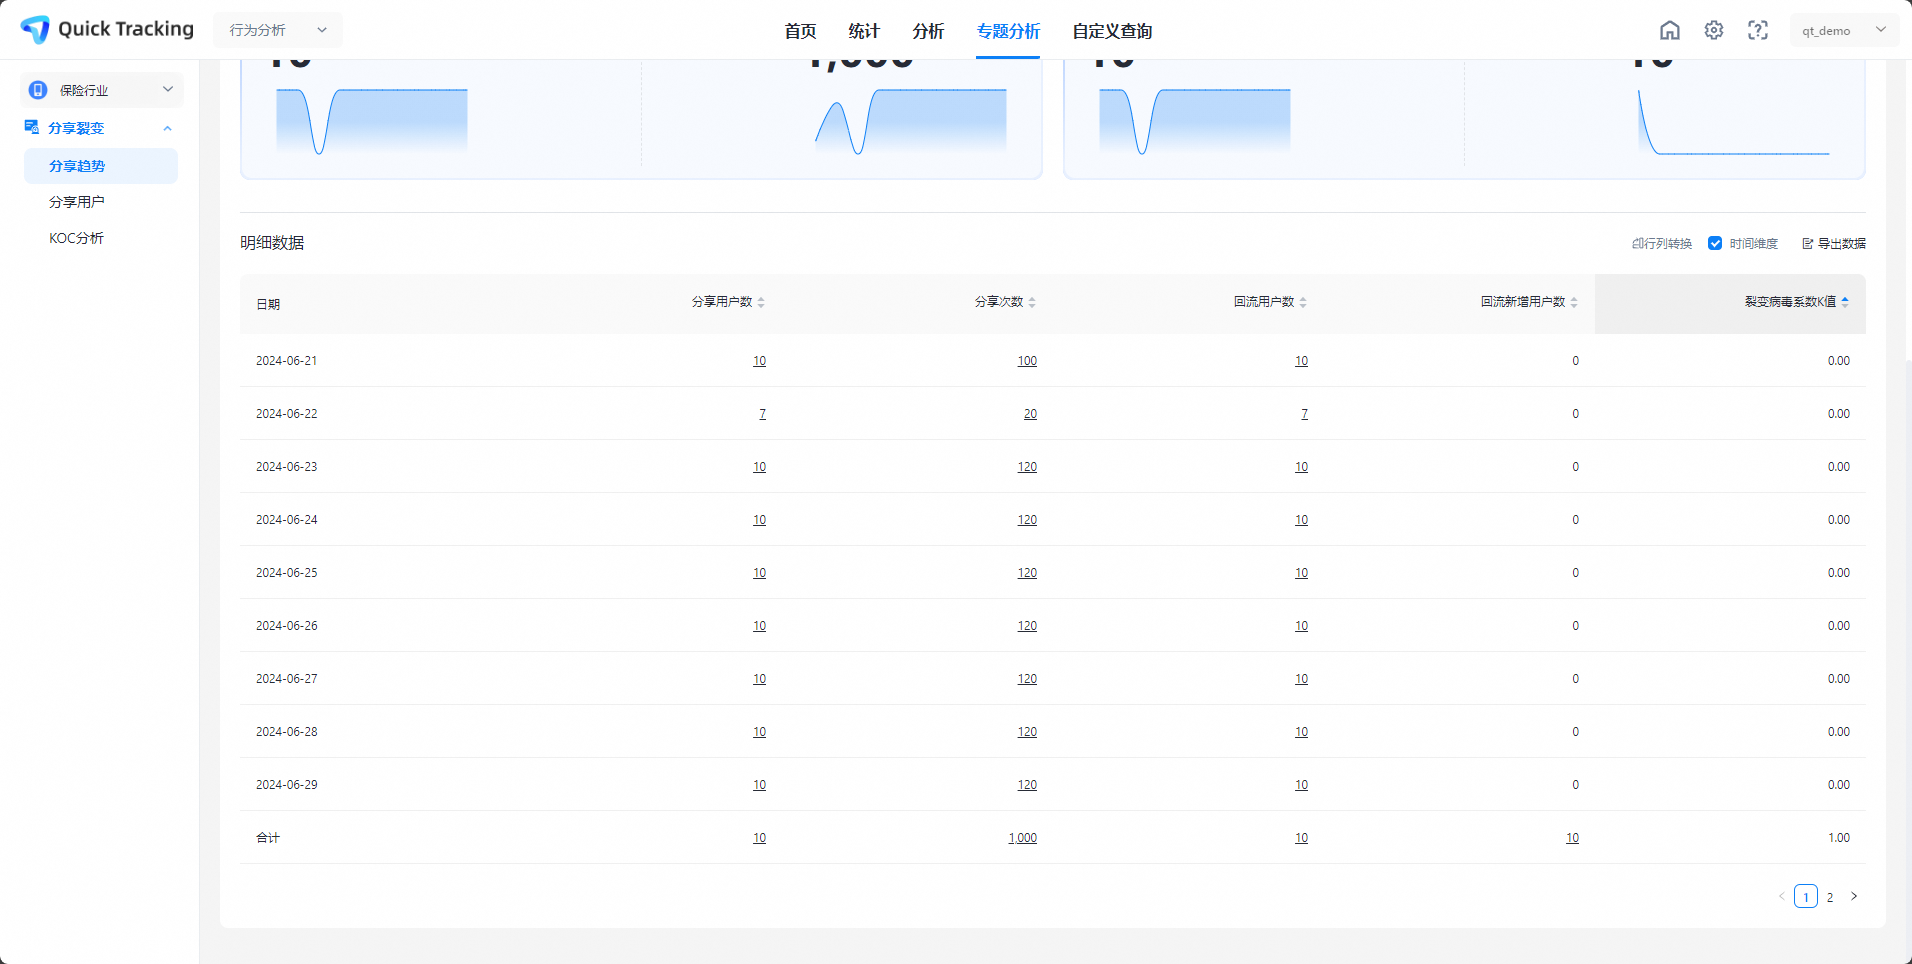Click previous page arrow
Screen dimensions: 1912x964
tap(1782, 896)
